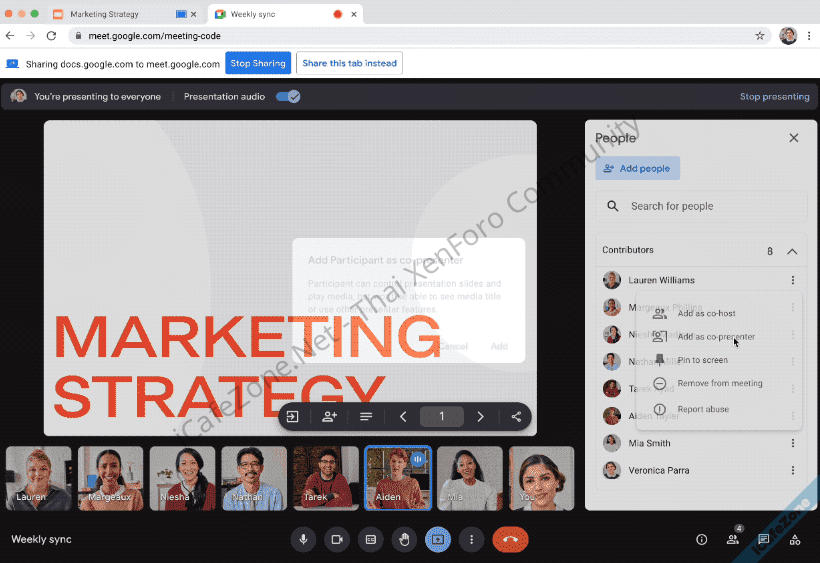
Task: Go to the next slide
Action: coord(480,417)
